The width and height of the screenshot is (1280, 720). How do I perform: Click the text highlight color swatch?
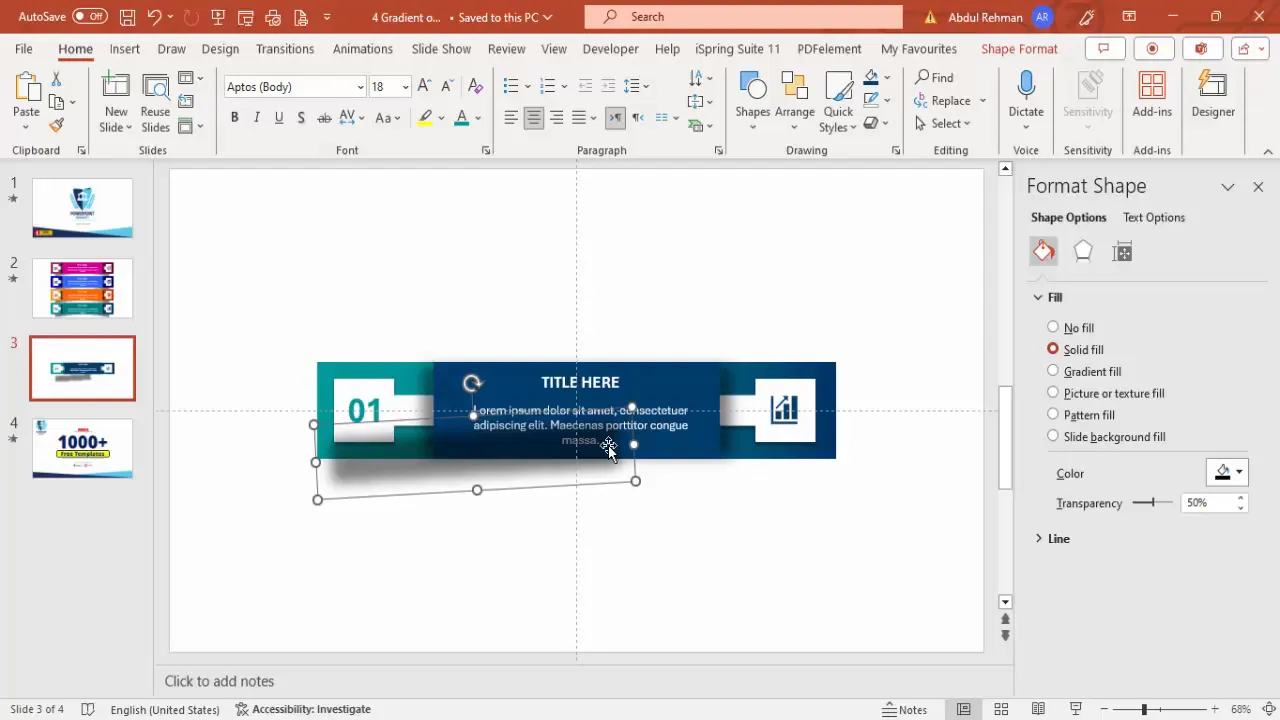coord(425,118)
